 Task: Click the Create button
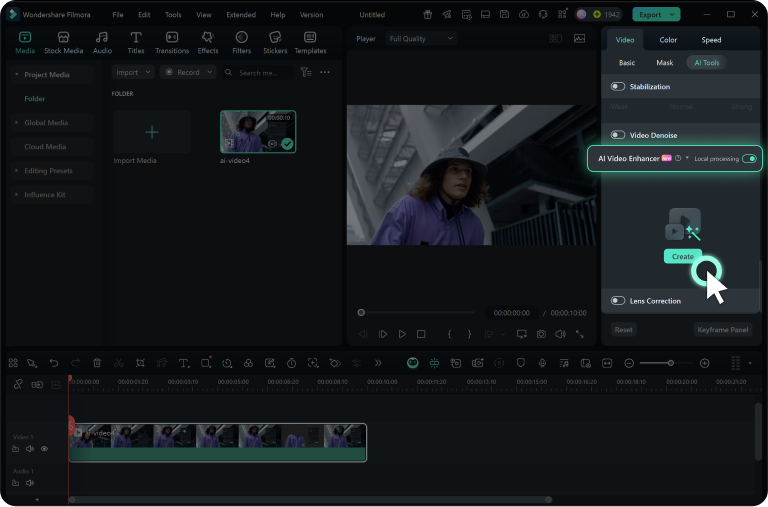683,256
